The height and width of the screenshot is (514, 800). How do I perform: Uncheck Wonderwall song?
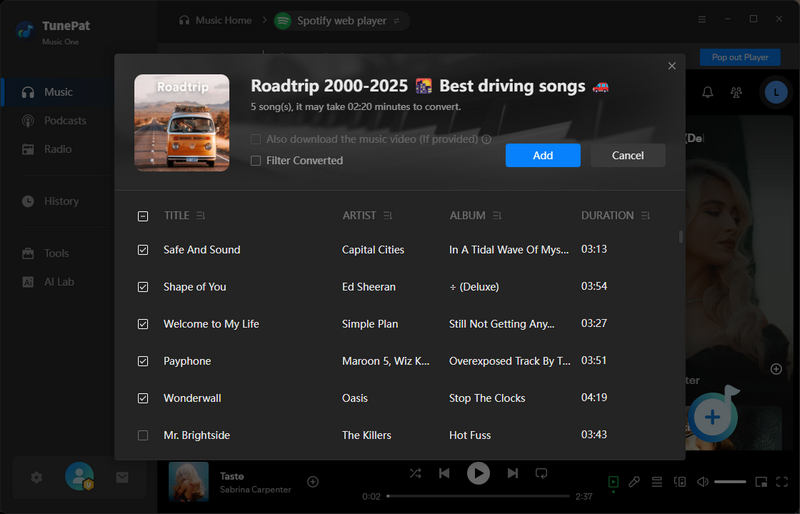(143, 398)
